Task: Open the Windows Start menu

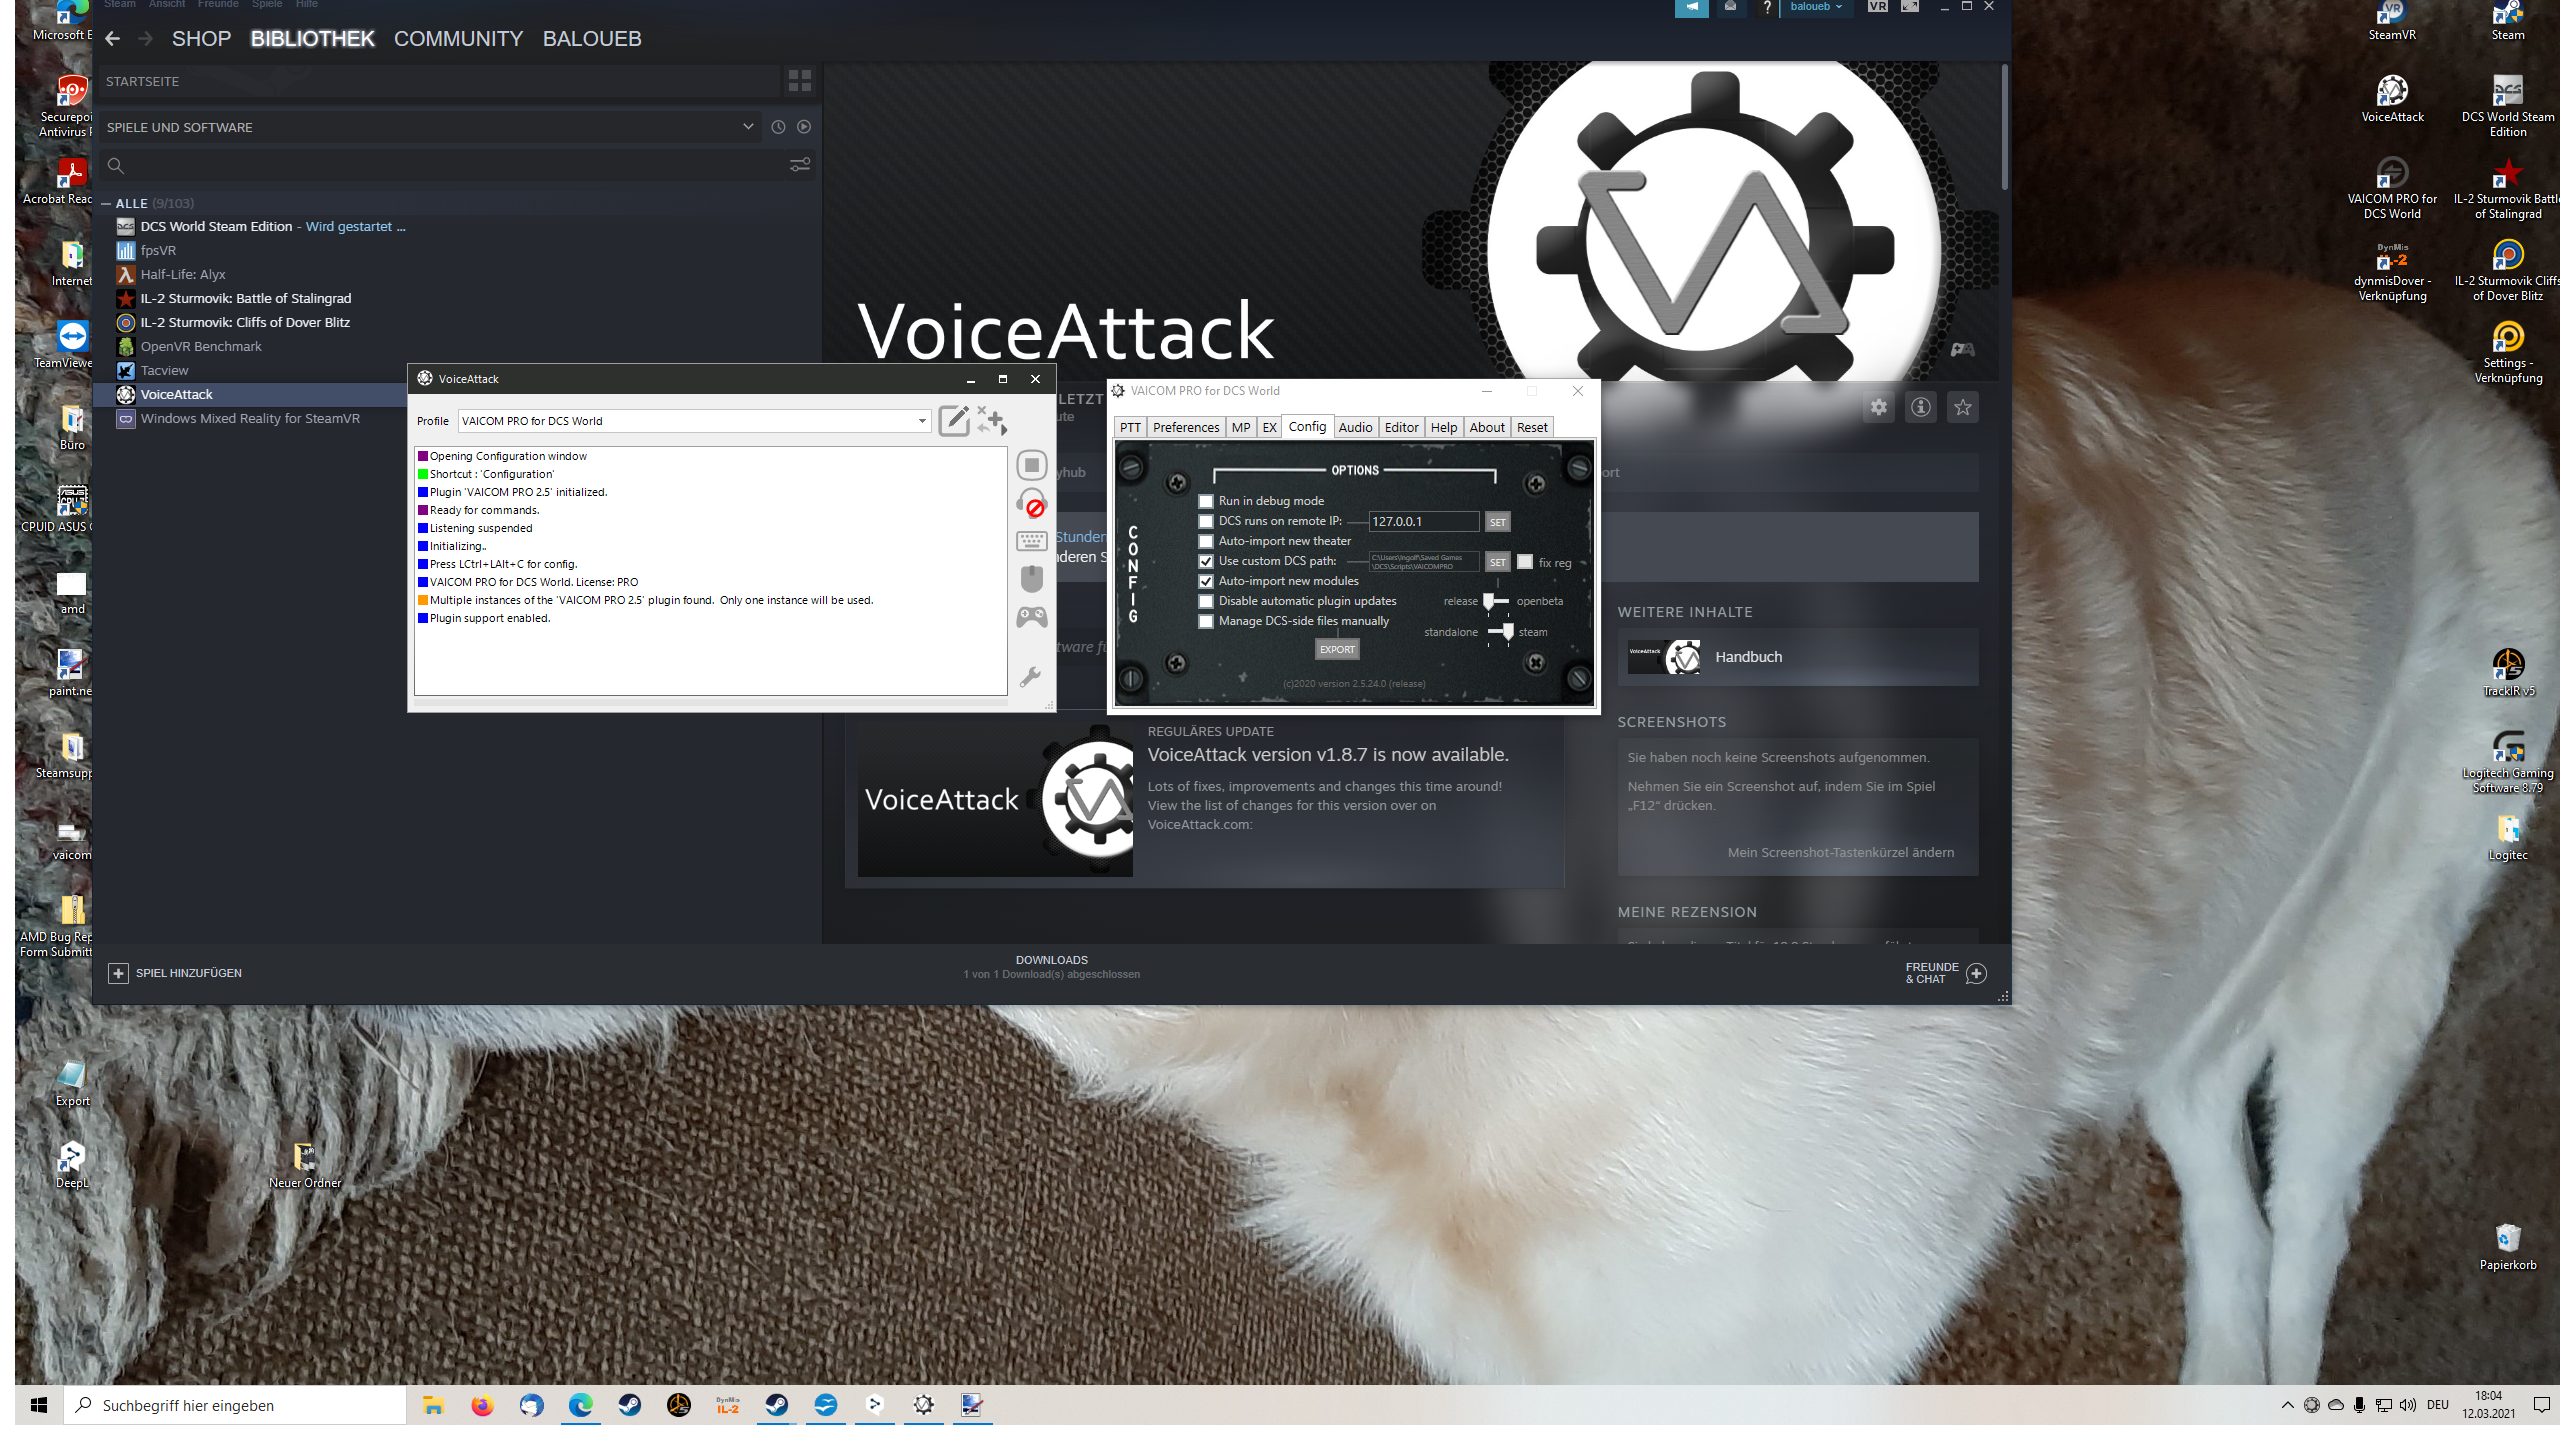Action: click(x=39, y=1405)
